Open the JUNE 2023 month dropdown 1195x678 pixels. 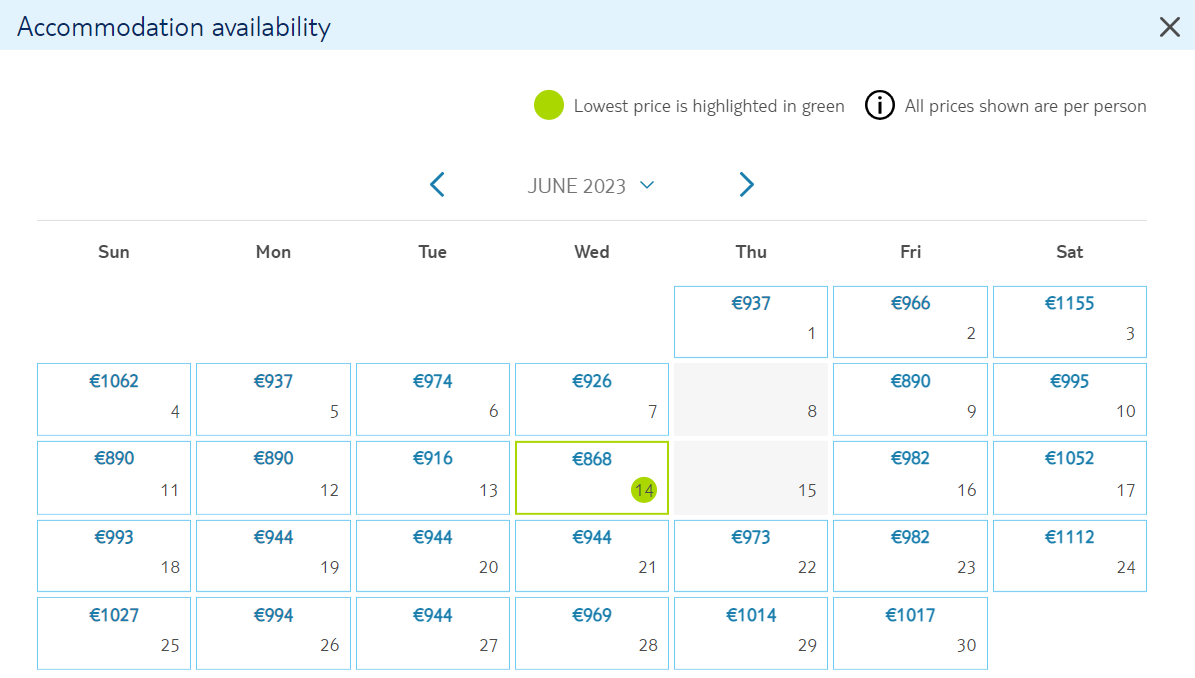[x=591, y=186]
